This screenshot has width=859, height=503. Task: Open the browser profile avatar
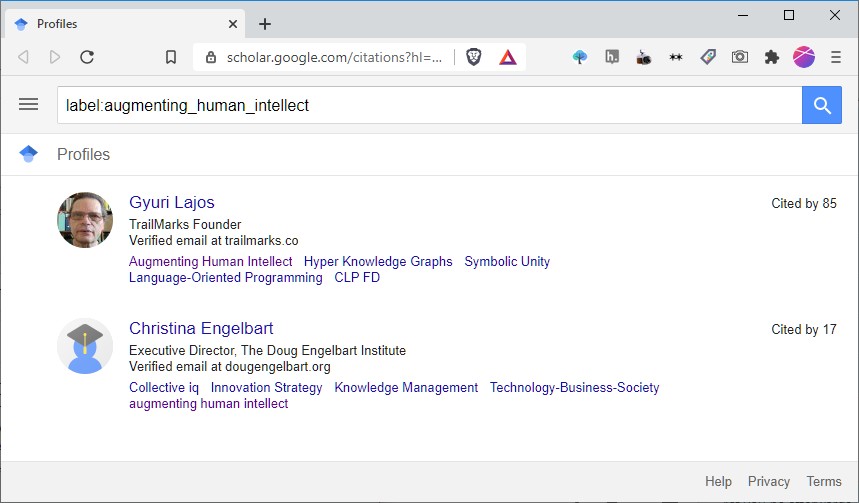(804, 57)
